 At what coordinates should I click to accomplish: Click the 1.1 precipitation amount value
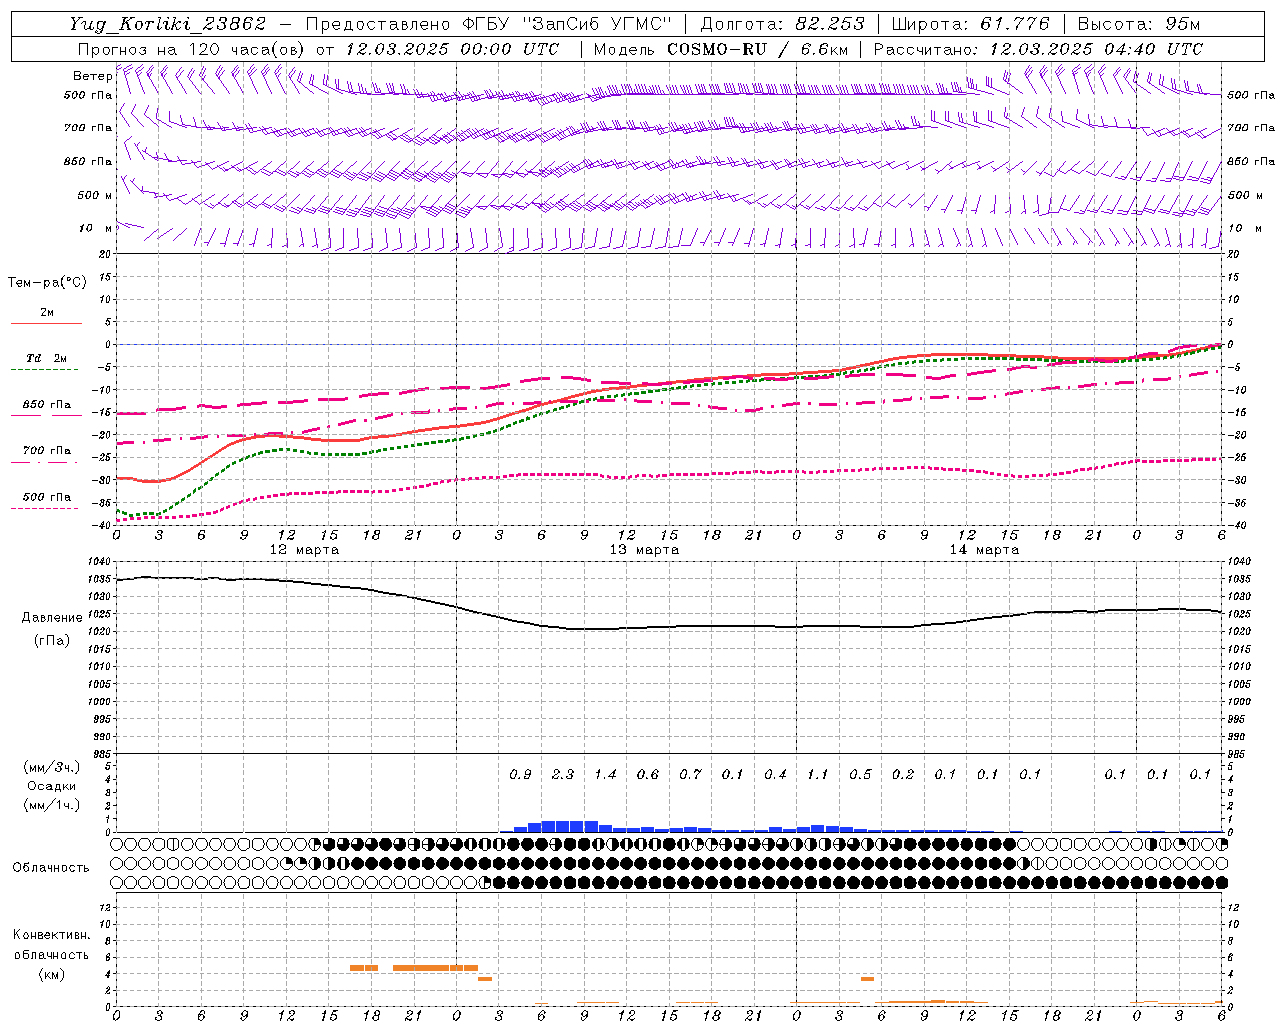click(x=818, y=775)
